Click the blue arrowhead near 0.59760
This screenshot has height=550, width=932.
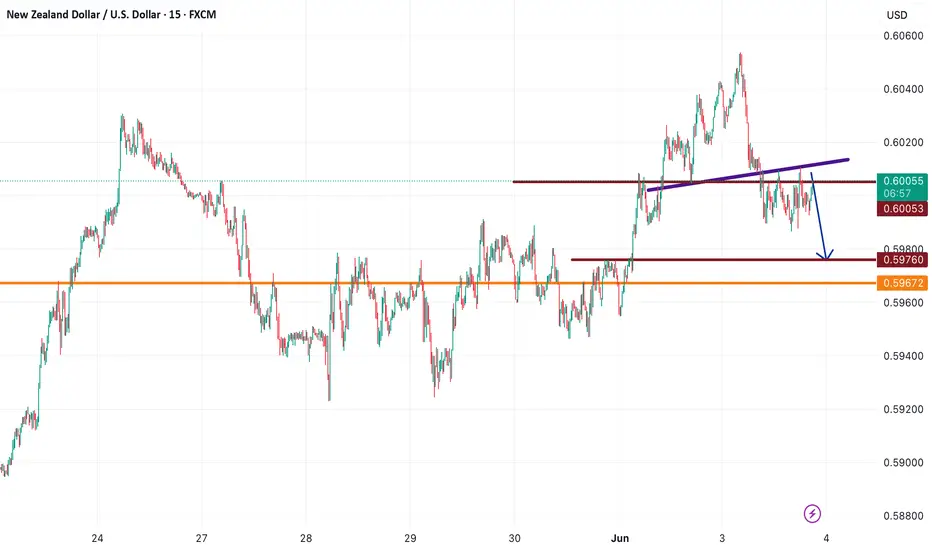pos(825,254)
